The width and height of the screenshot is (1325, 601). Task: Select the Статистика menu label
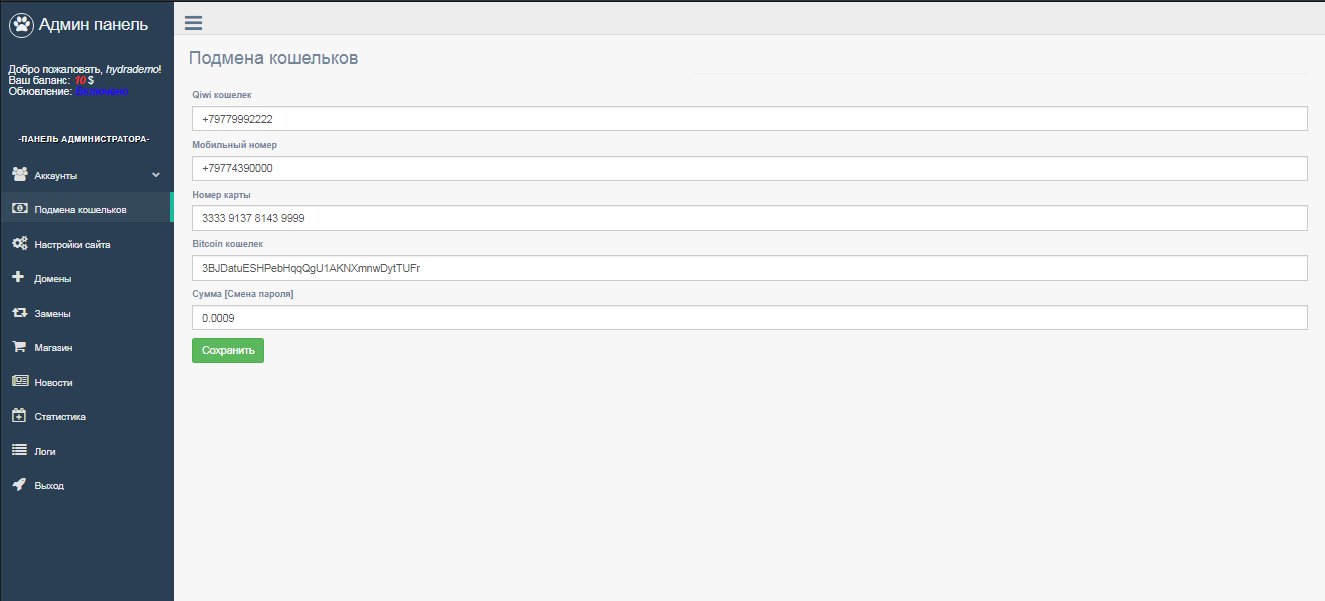tap(60, 417)
